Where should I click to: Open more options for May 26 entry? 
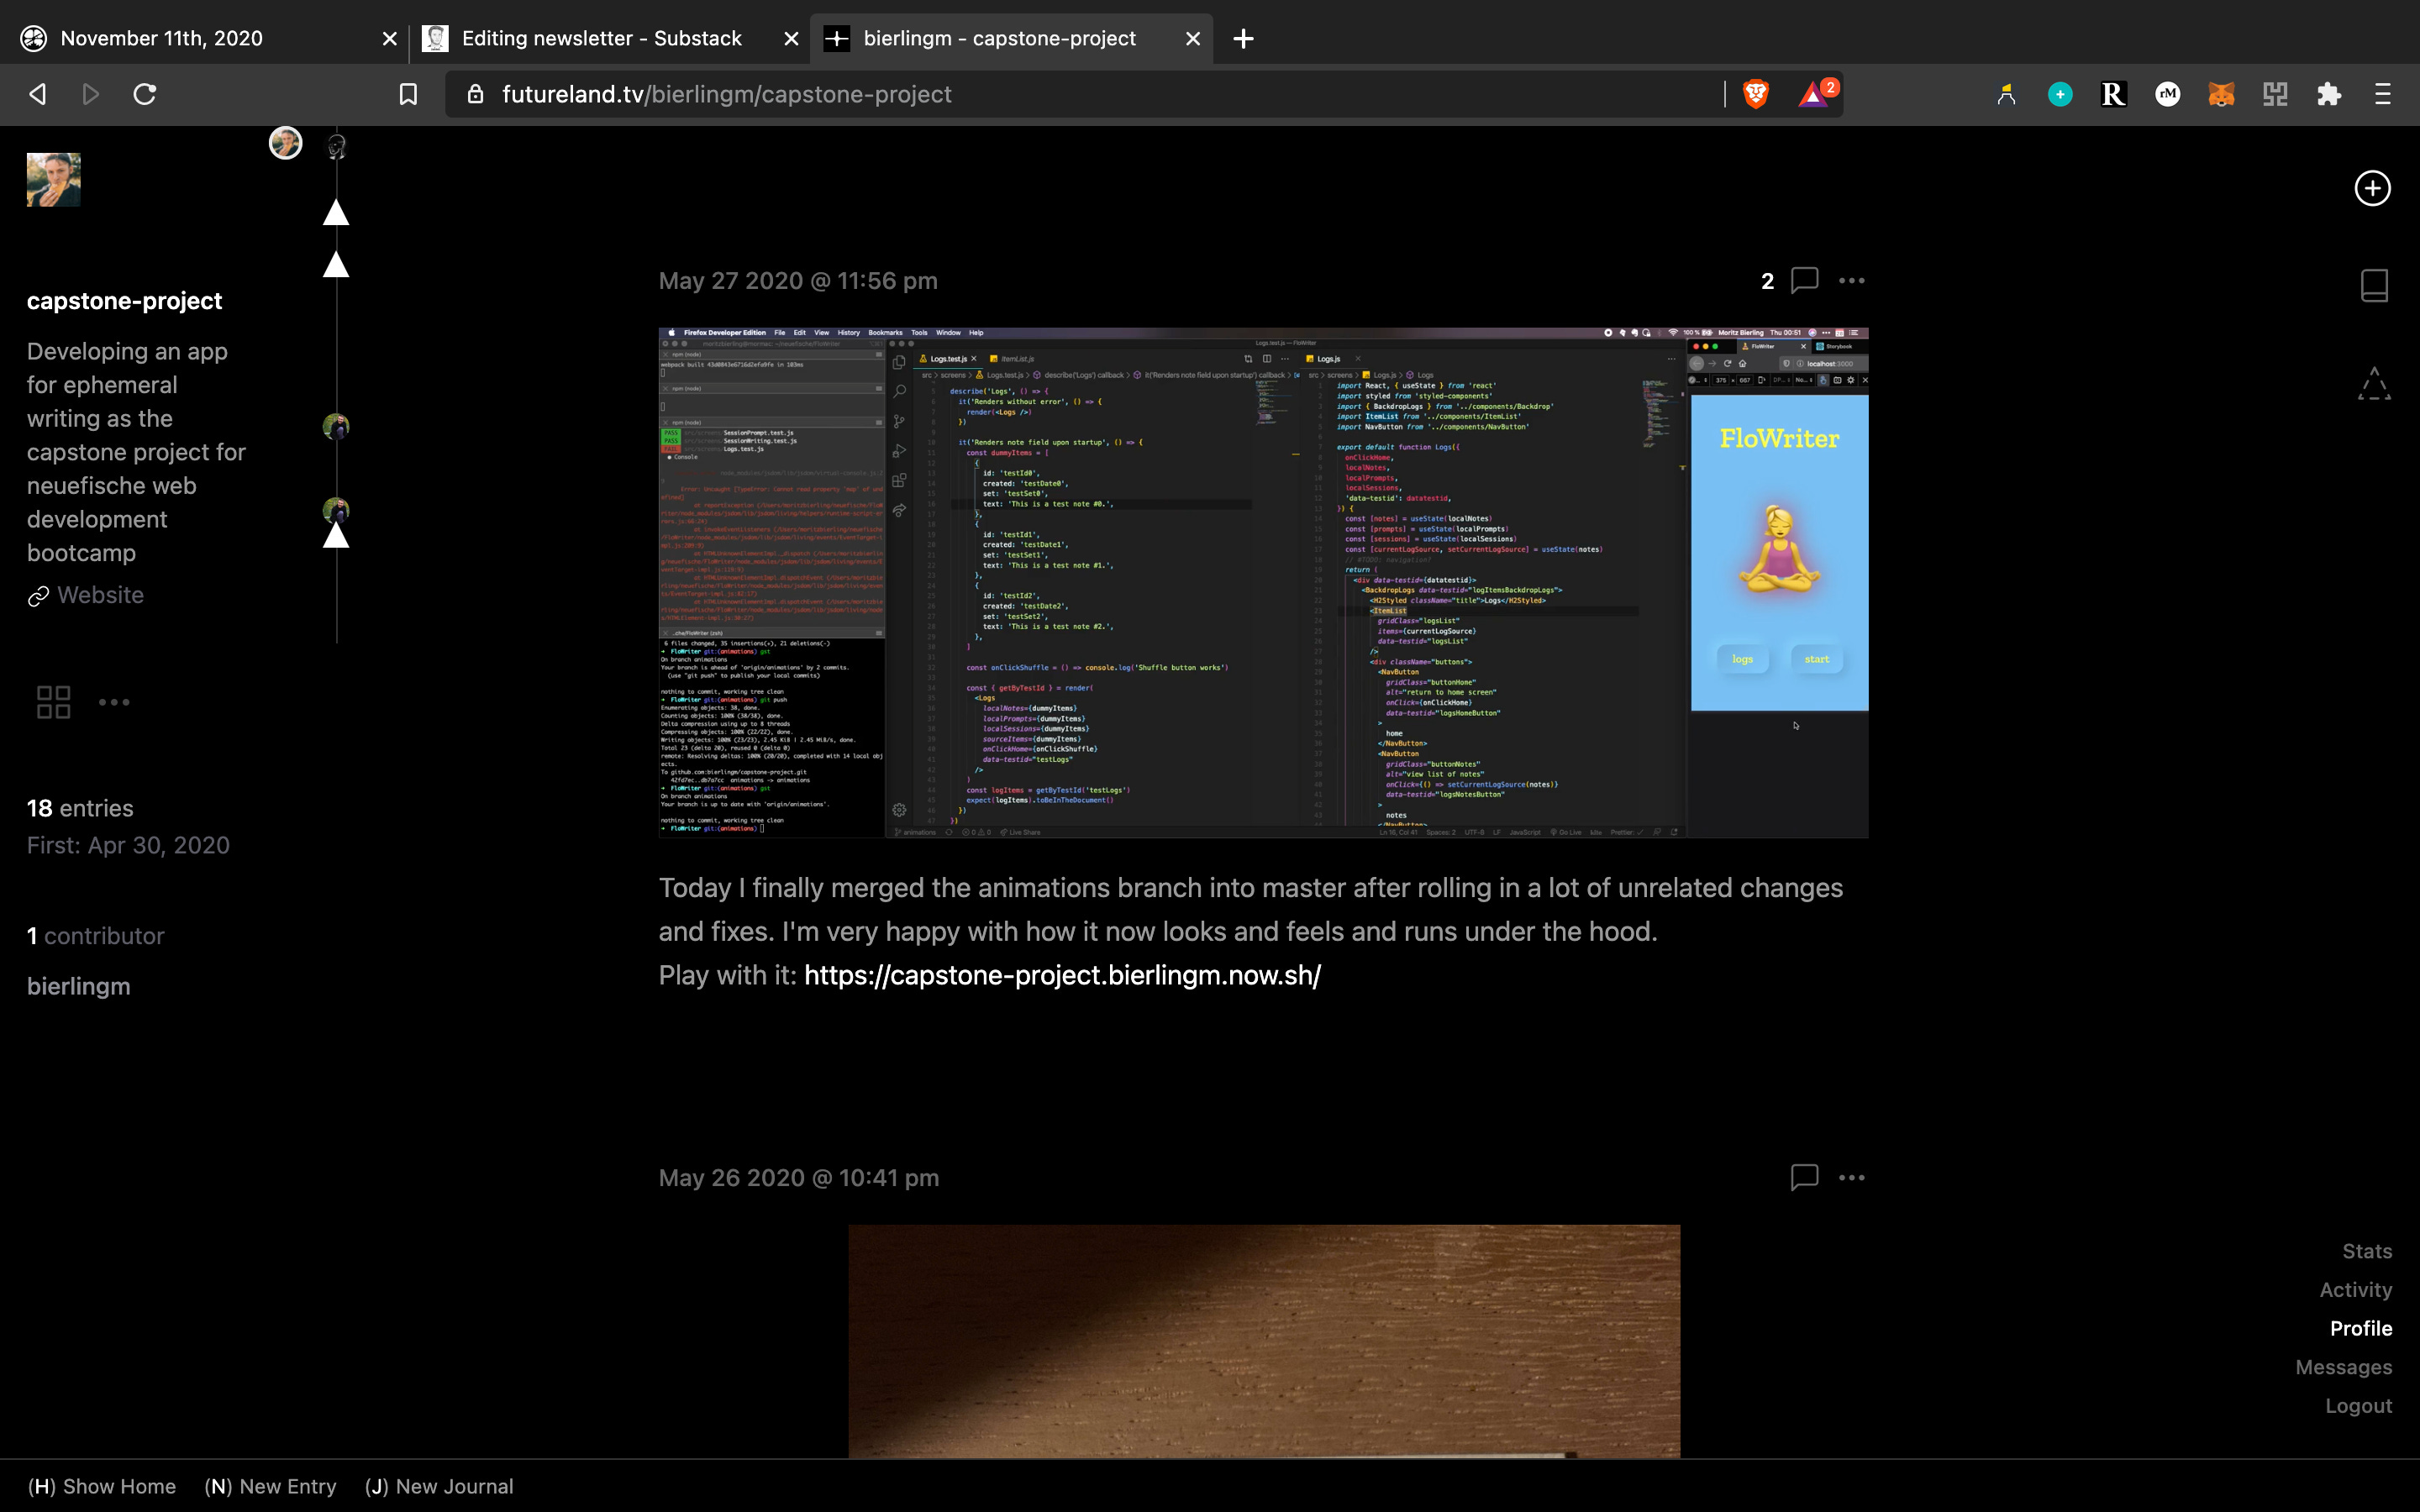pyautogui.click(x=1851, y=1178)
